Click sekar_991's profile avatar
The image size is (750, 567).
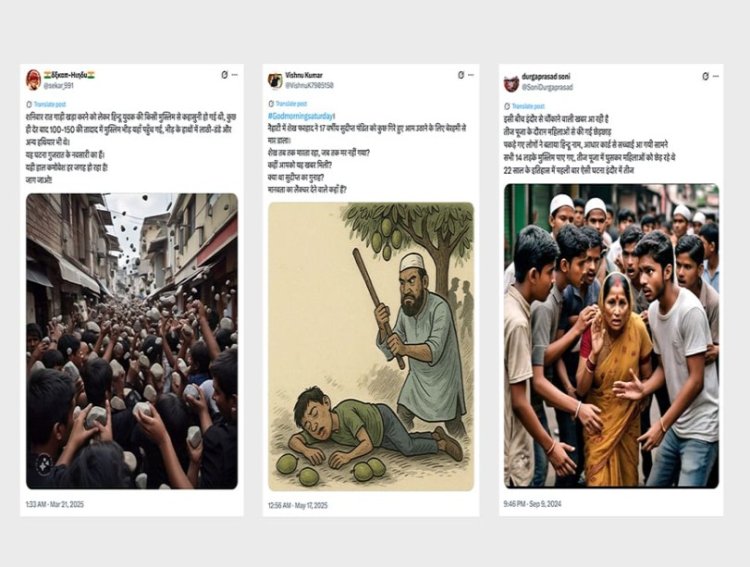[x=33, y=80]
